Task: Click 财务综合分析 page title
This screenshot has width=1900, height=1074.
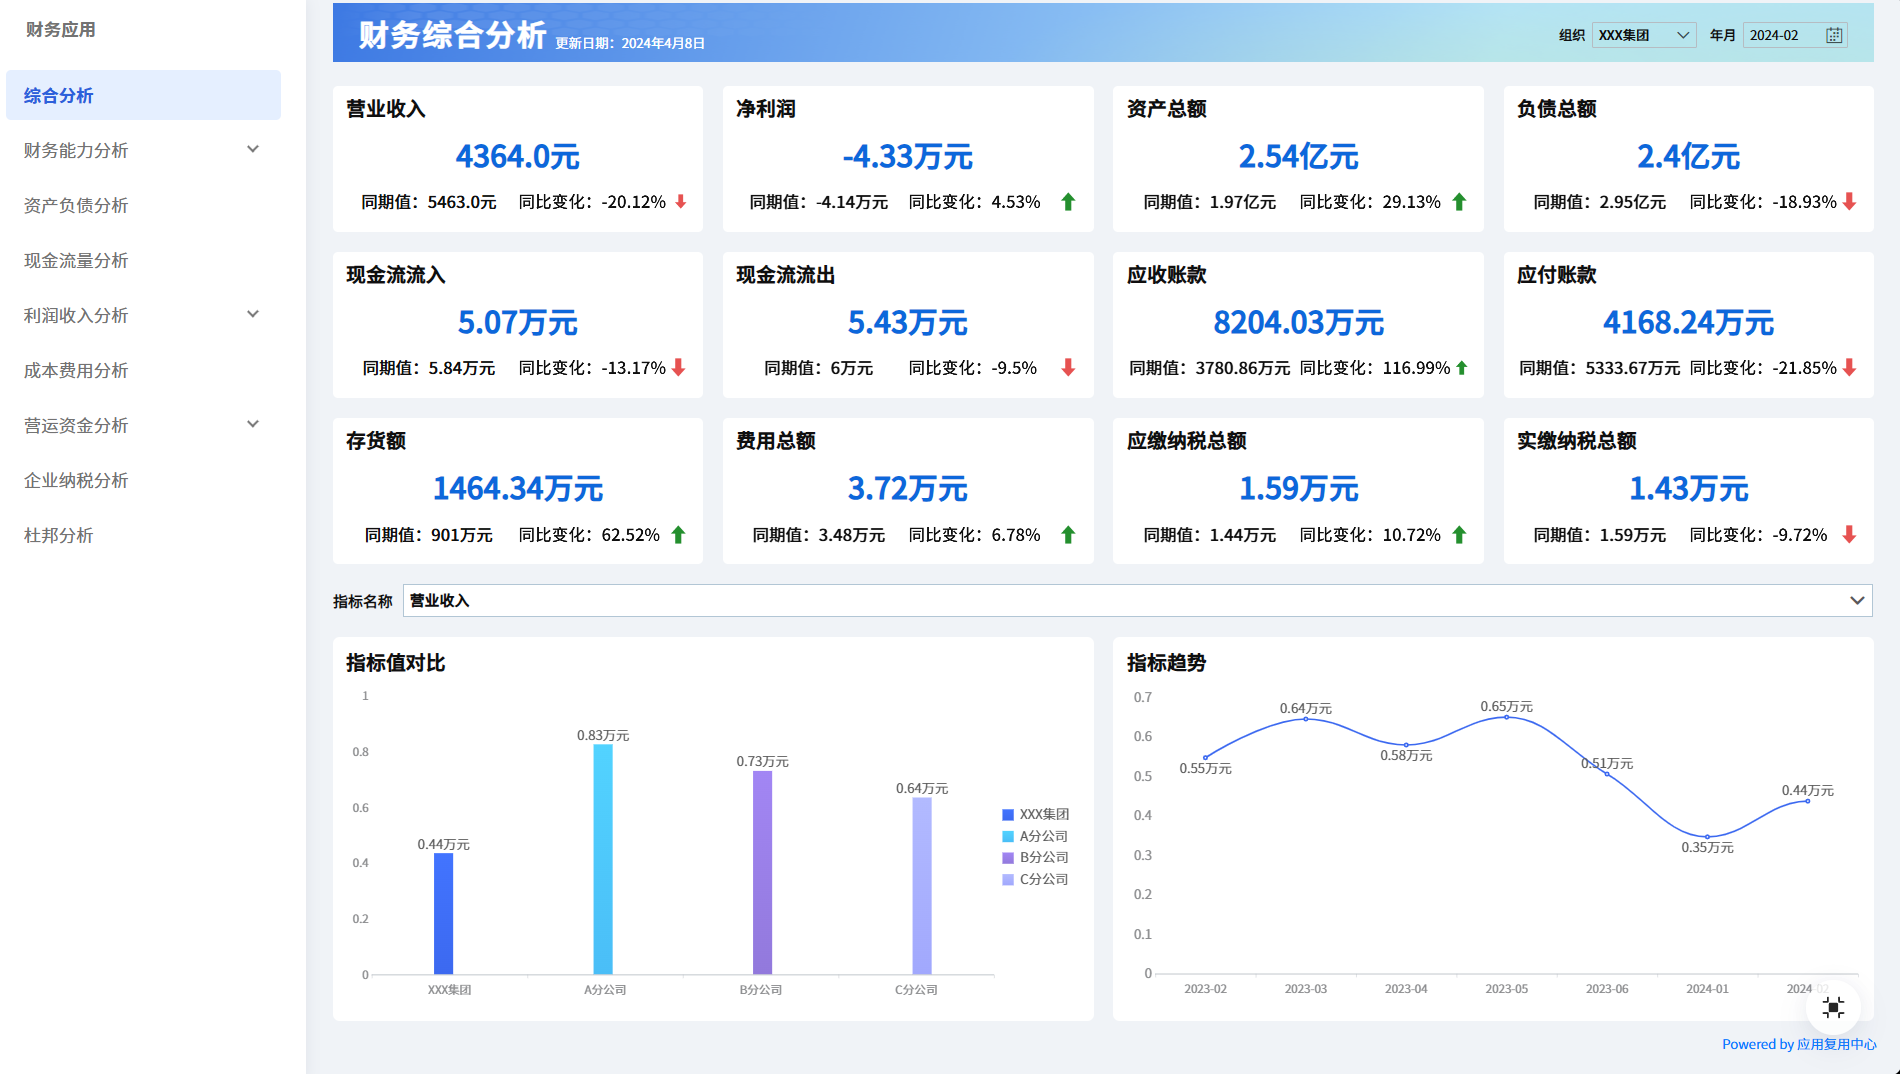Action: [452, 35]
